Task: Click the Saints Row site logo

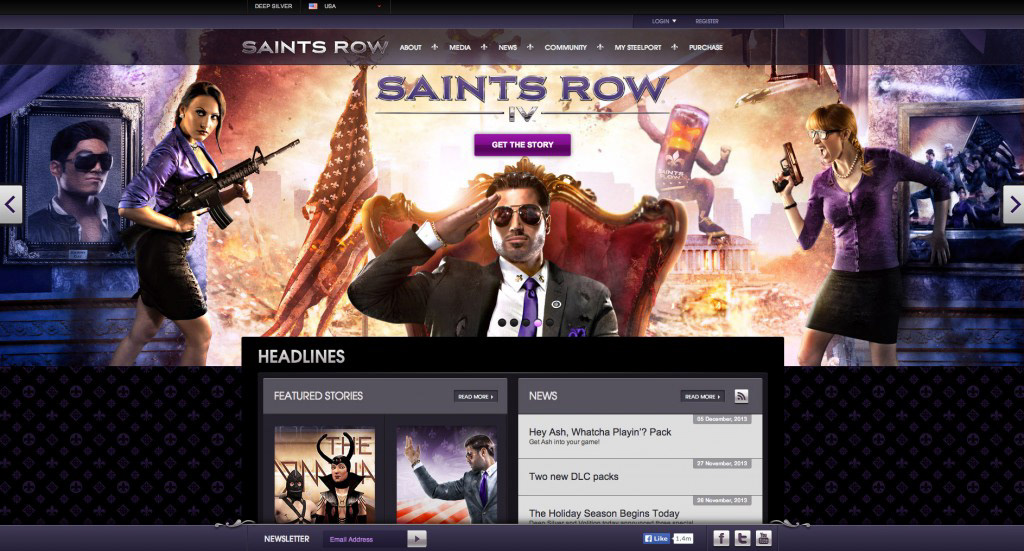Action: click(x=315, y=47)
